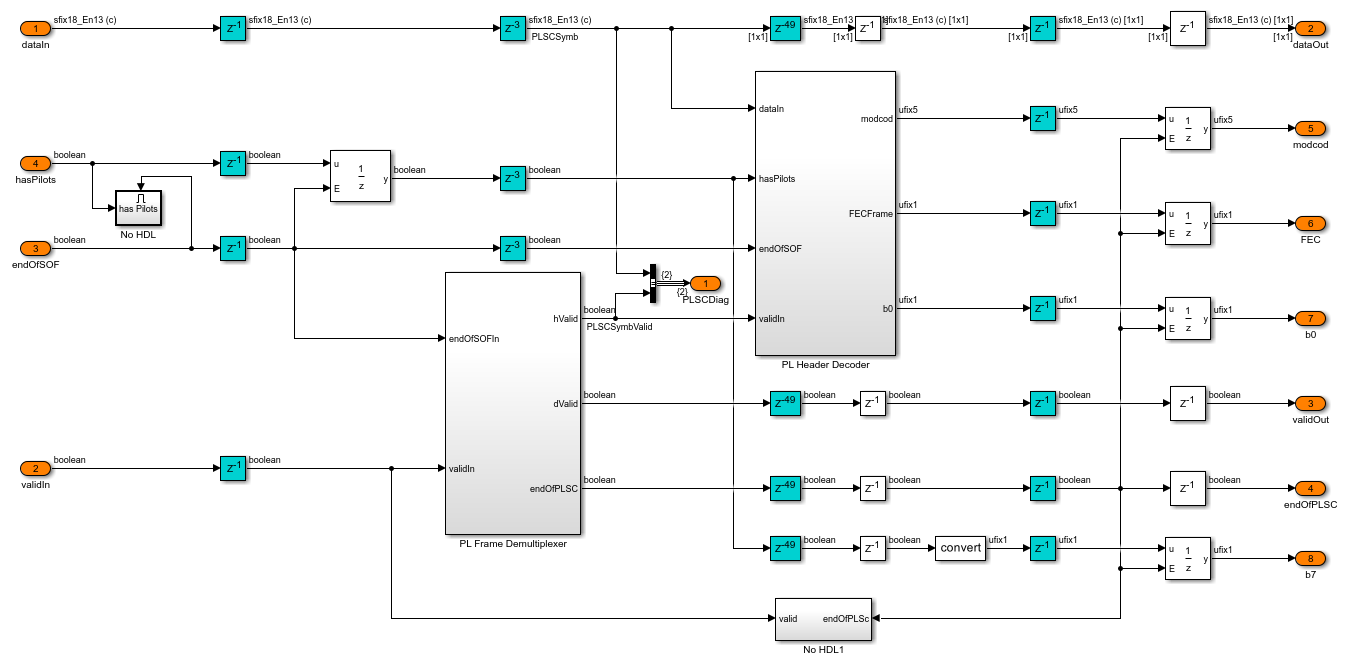Select the convert data type block
Screen dimensions: 1349x668
959,548
